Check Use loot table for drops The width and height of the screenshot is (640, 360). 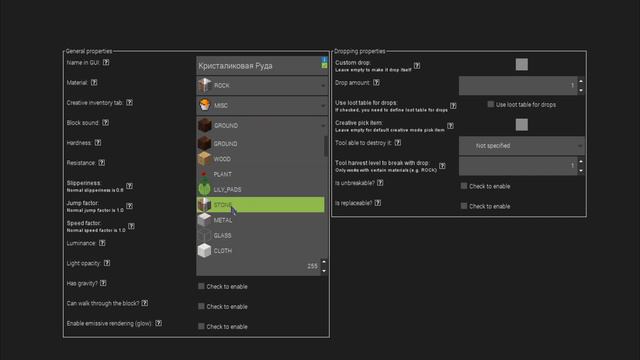click(x=491, y=104)
